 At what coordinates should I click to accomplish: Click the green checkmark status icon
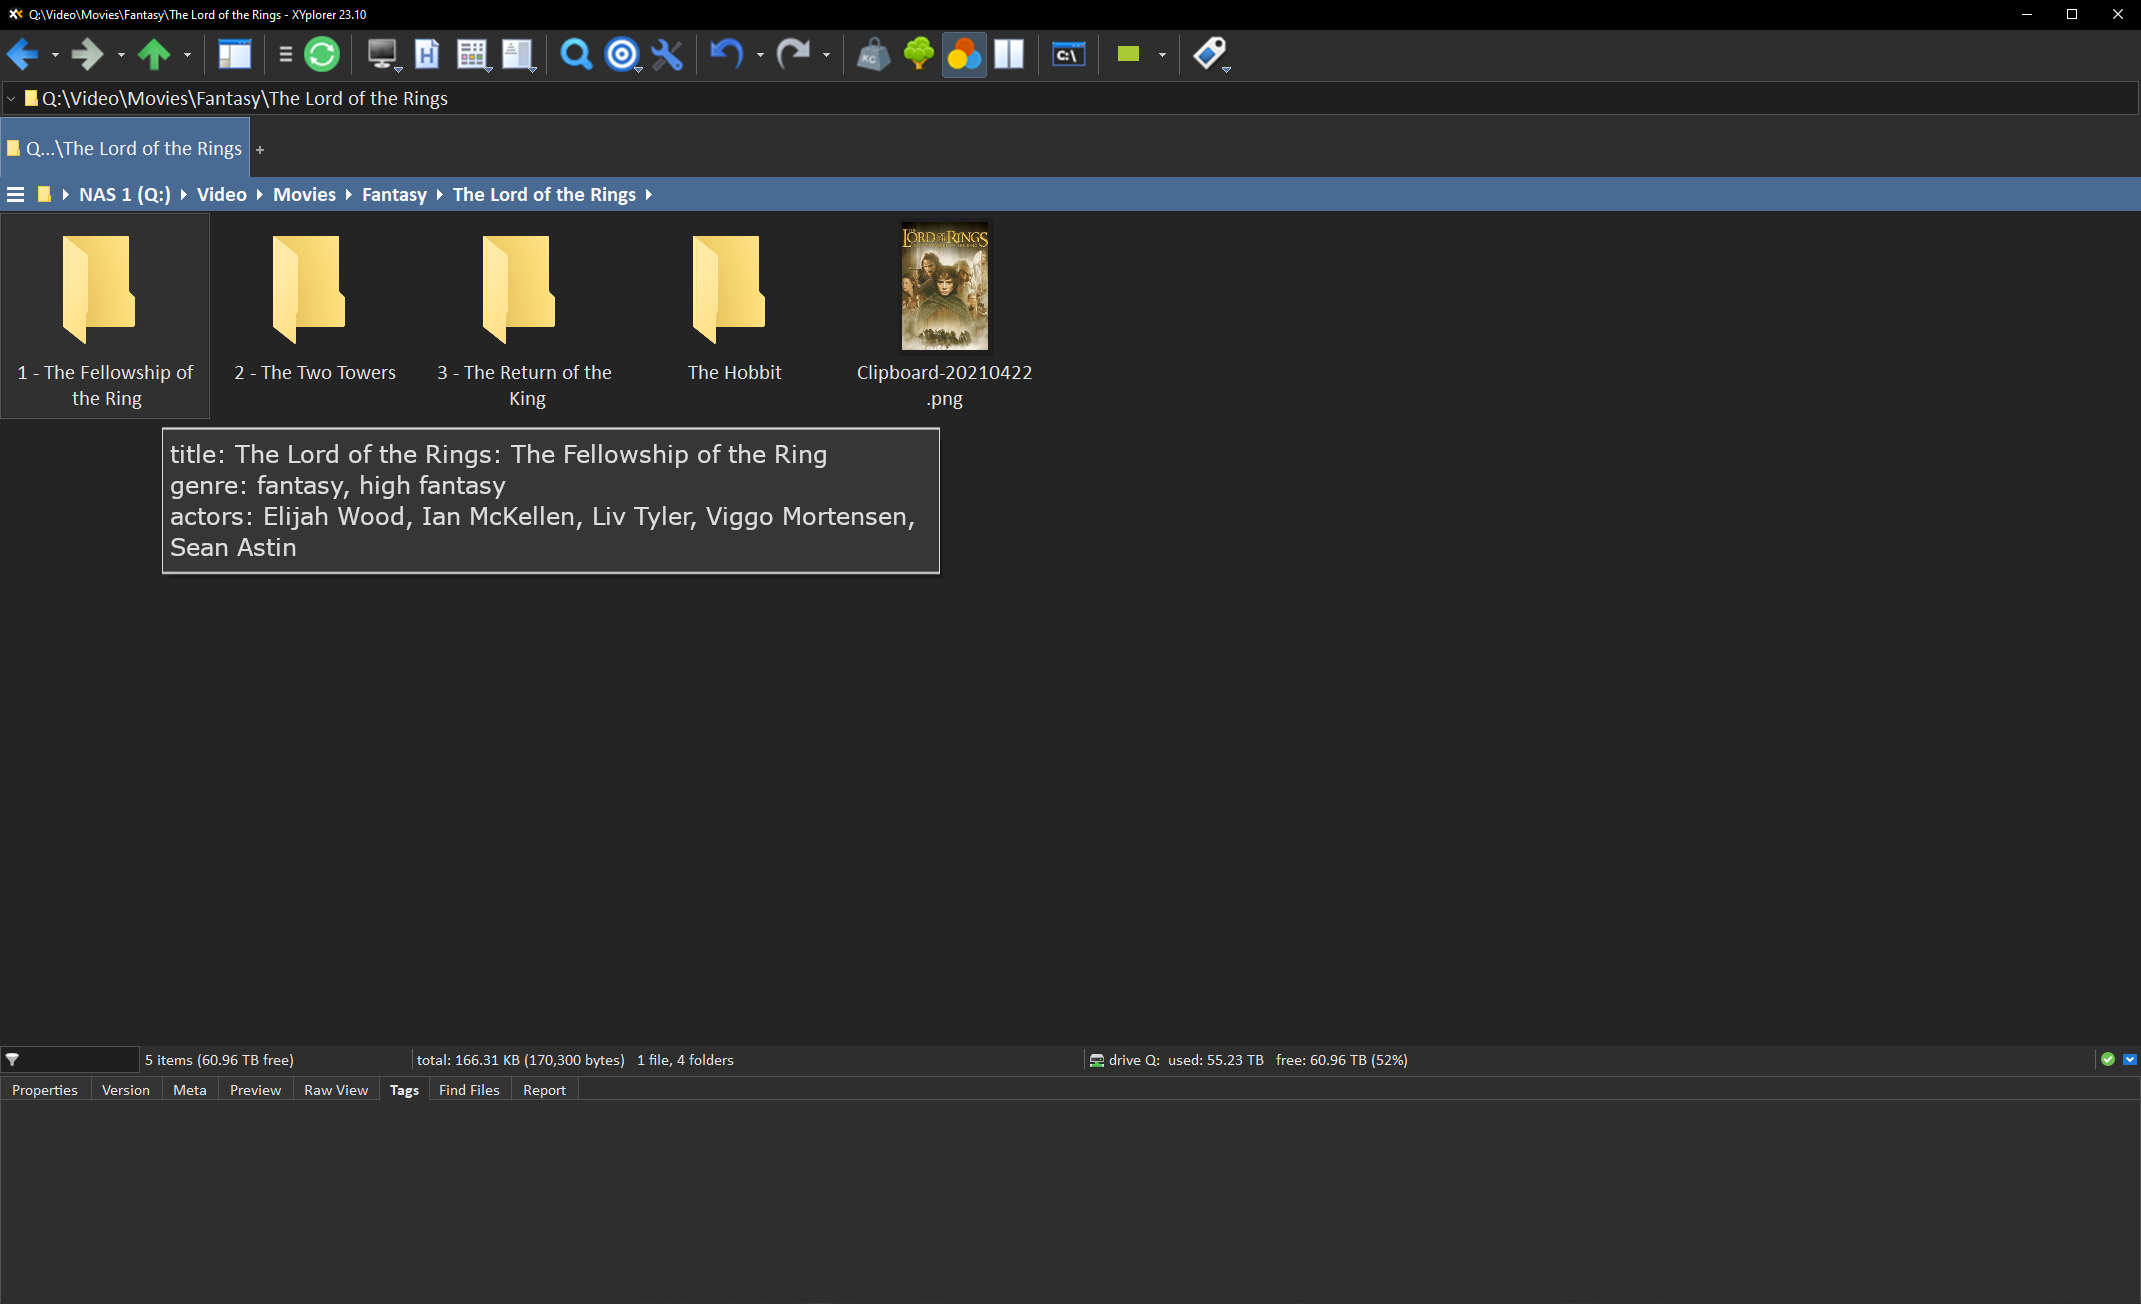(x=2109, y=1059)
